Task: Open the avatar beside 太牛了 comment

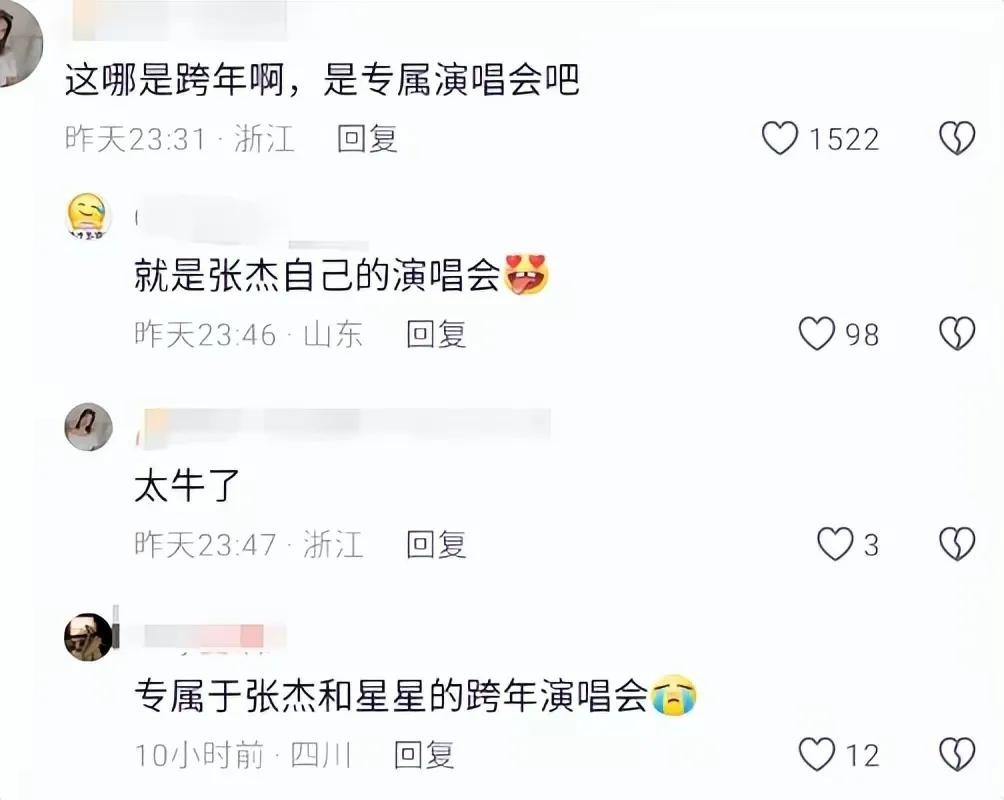Action: click(89, 427)
